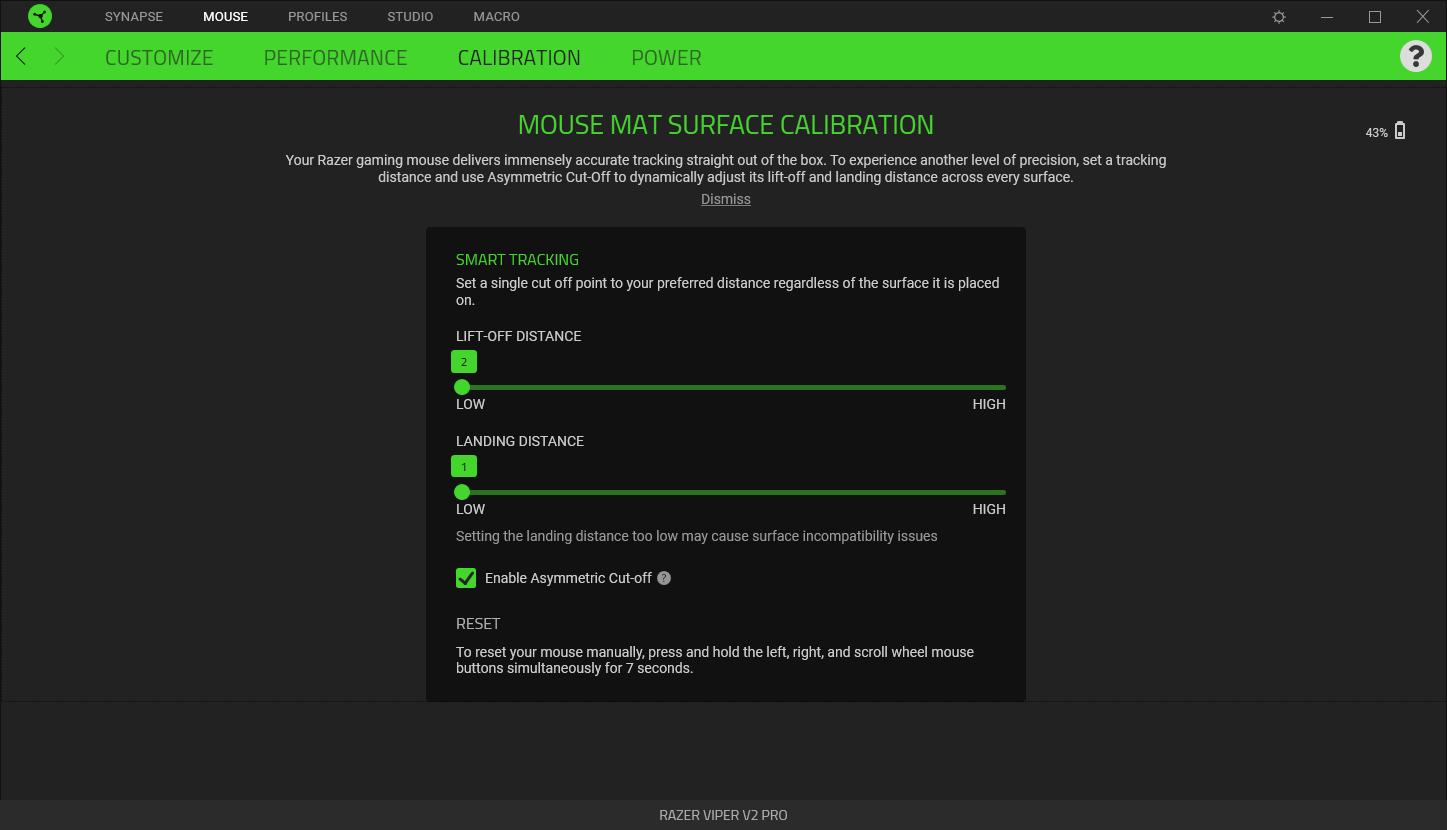
Task: Go to the Macro tab
Action: (497, 17)
